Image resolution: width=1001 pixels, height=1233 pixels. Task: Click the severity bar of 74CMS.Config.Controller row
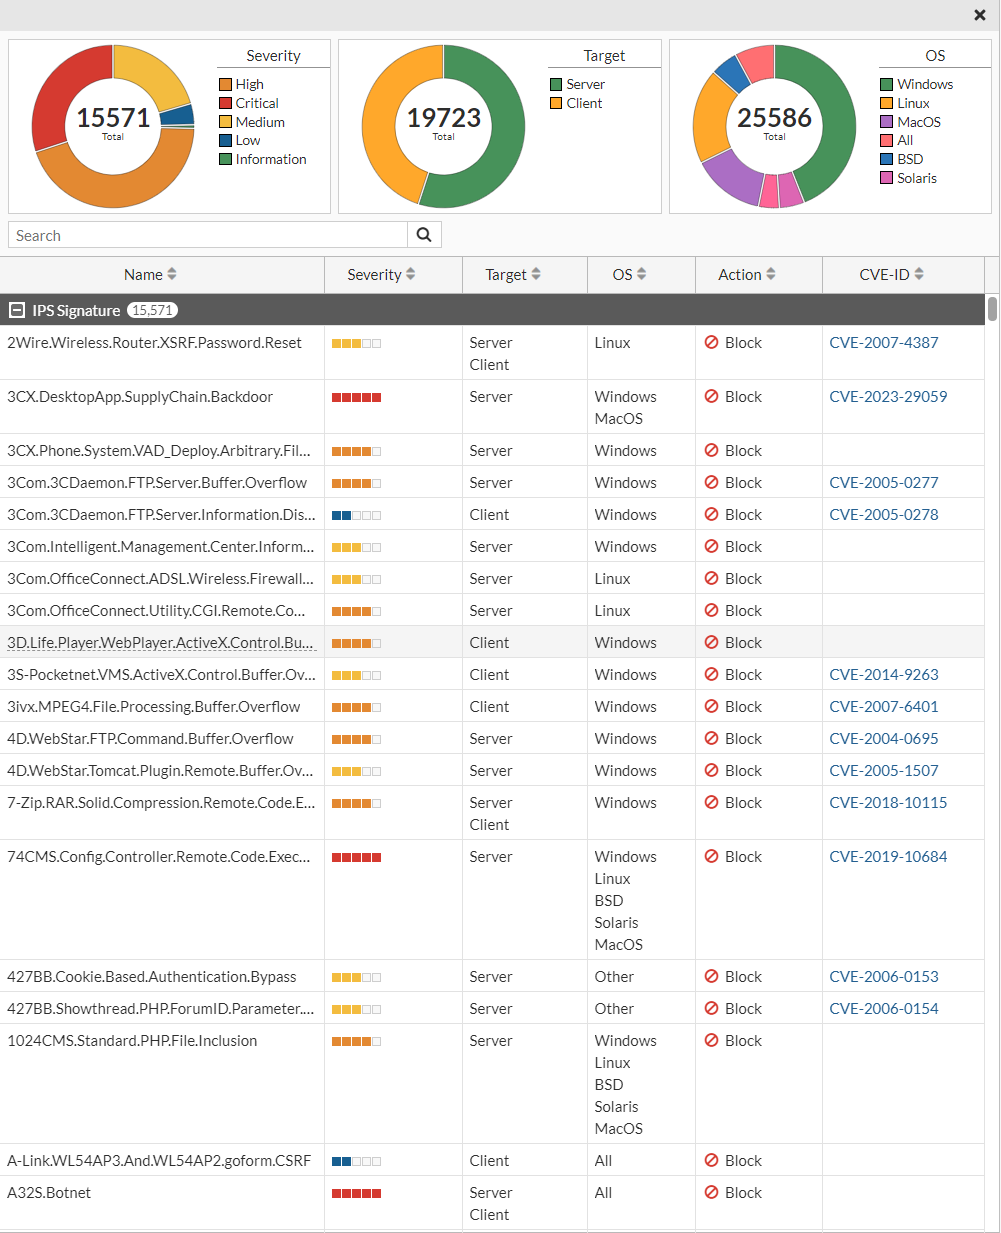356,857
